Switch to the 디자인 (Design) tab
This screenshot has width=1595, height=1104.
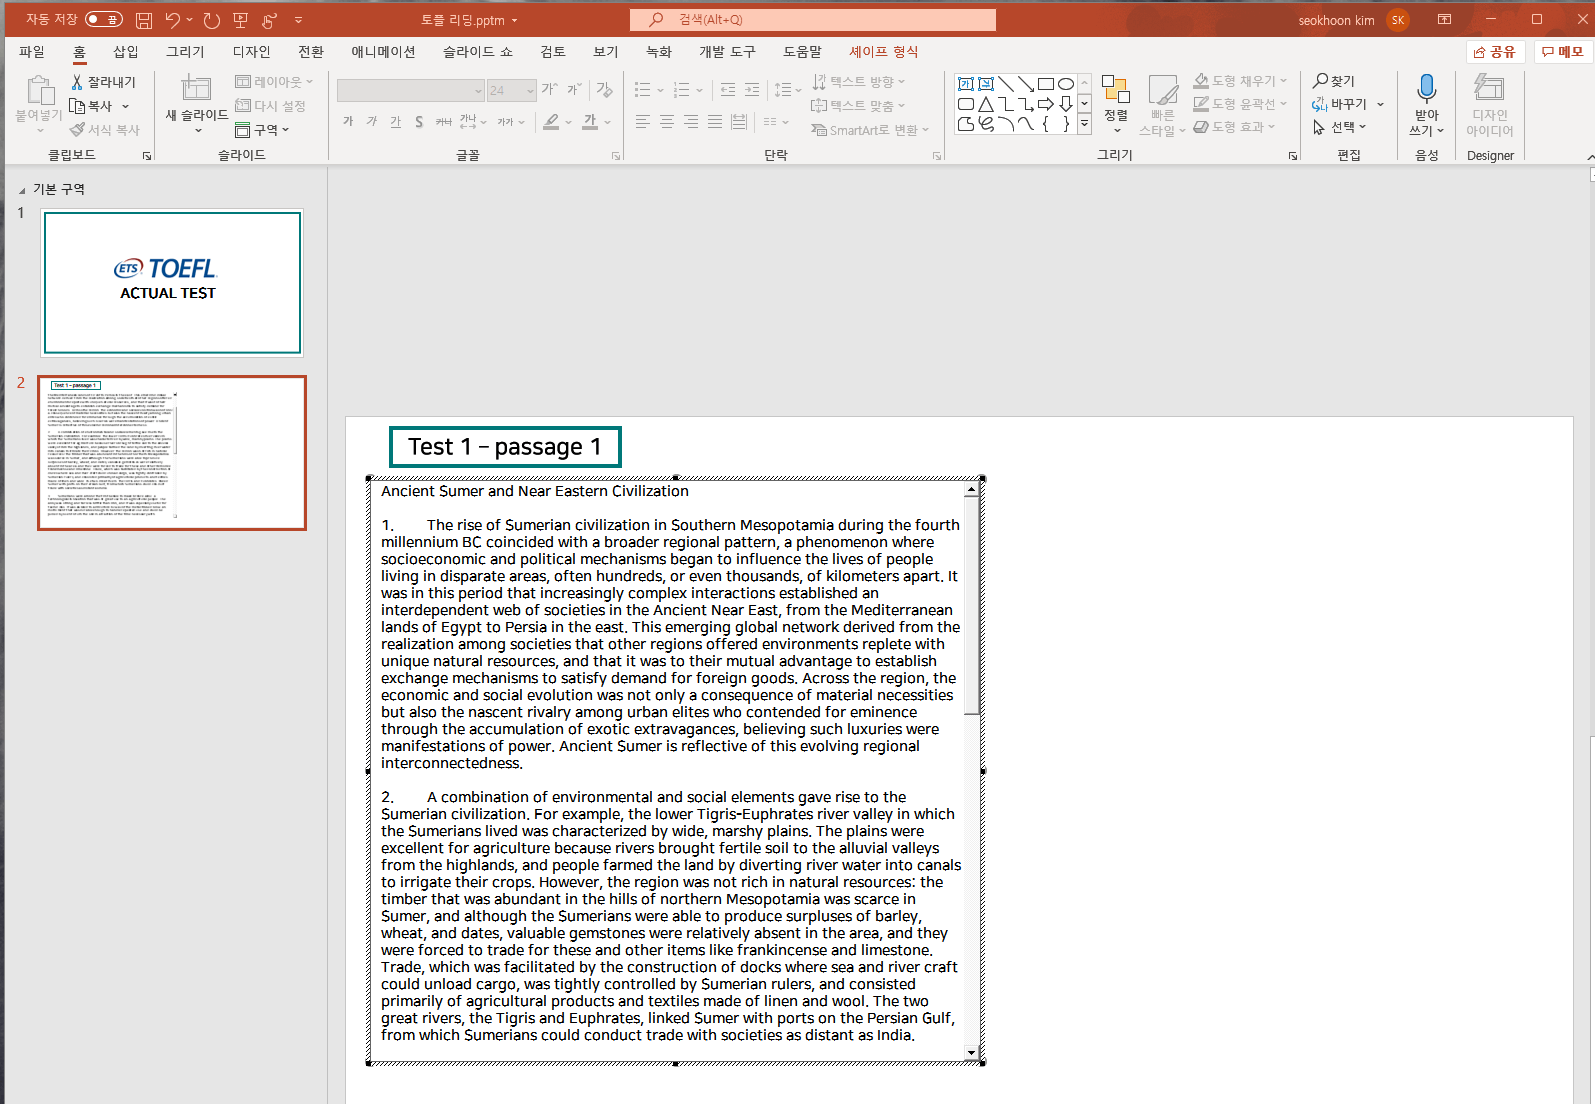click(251, 52)
